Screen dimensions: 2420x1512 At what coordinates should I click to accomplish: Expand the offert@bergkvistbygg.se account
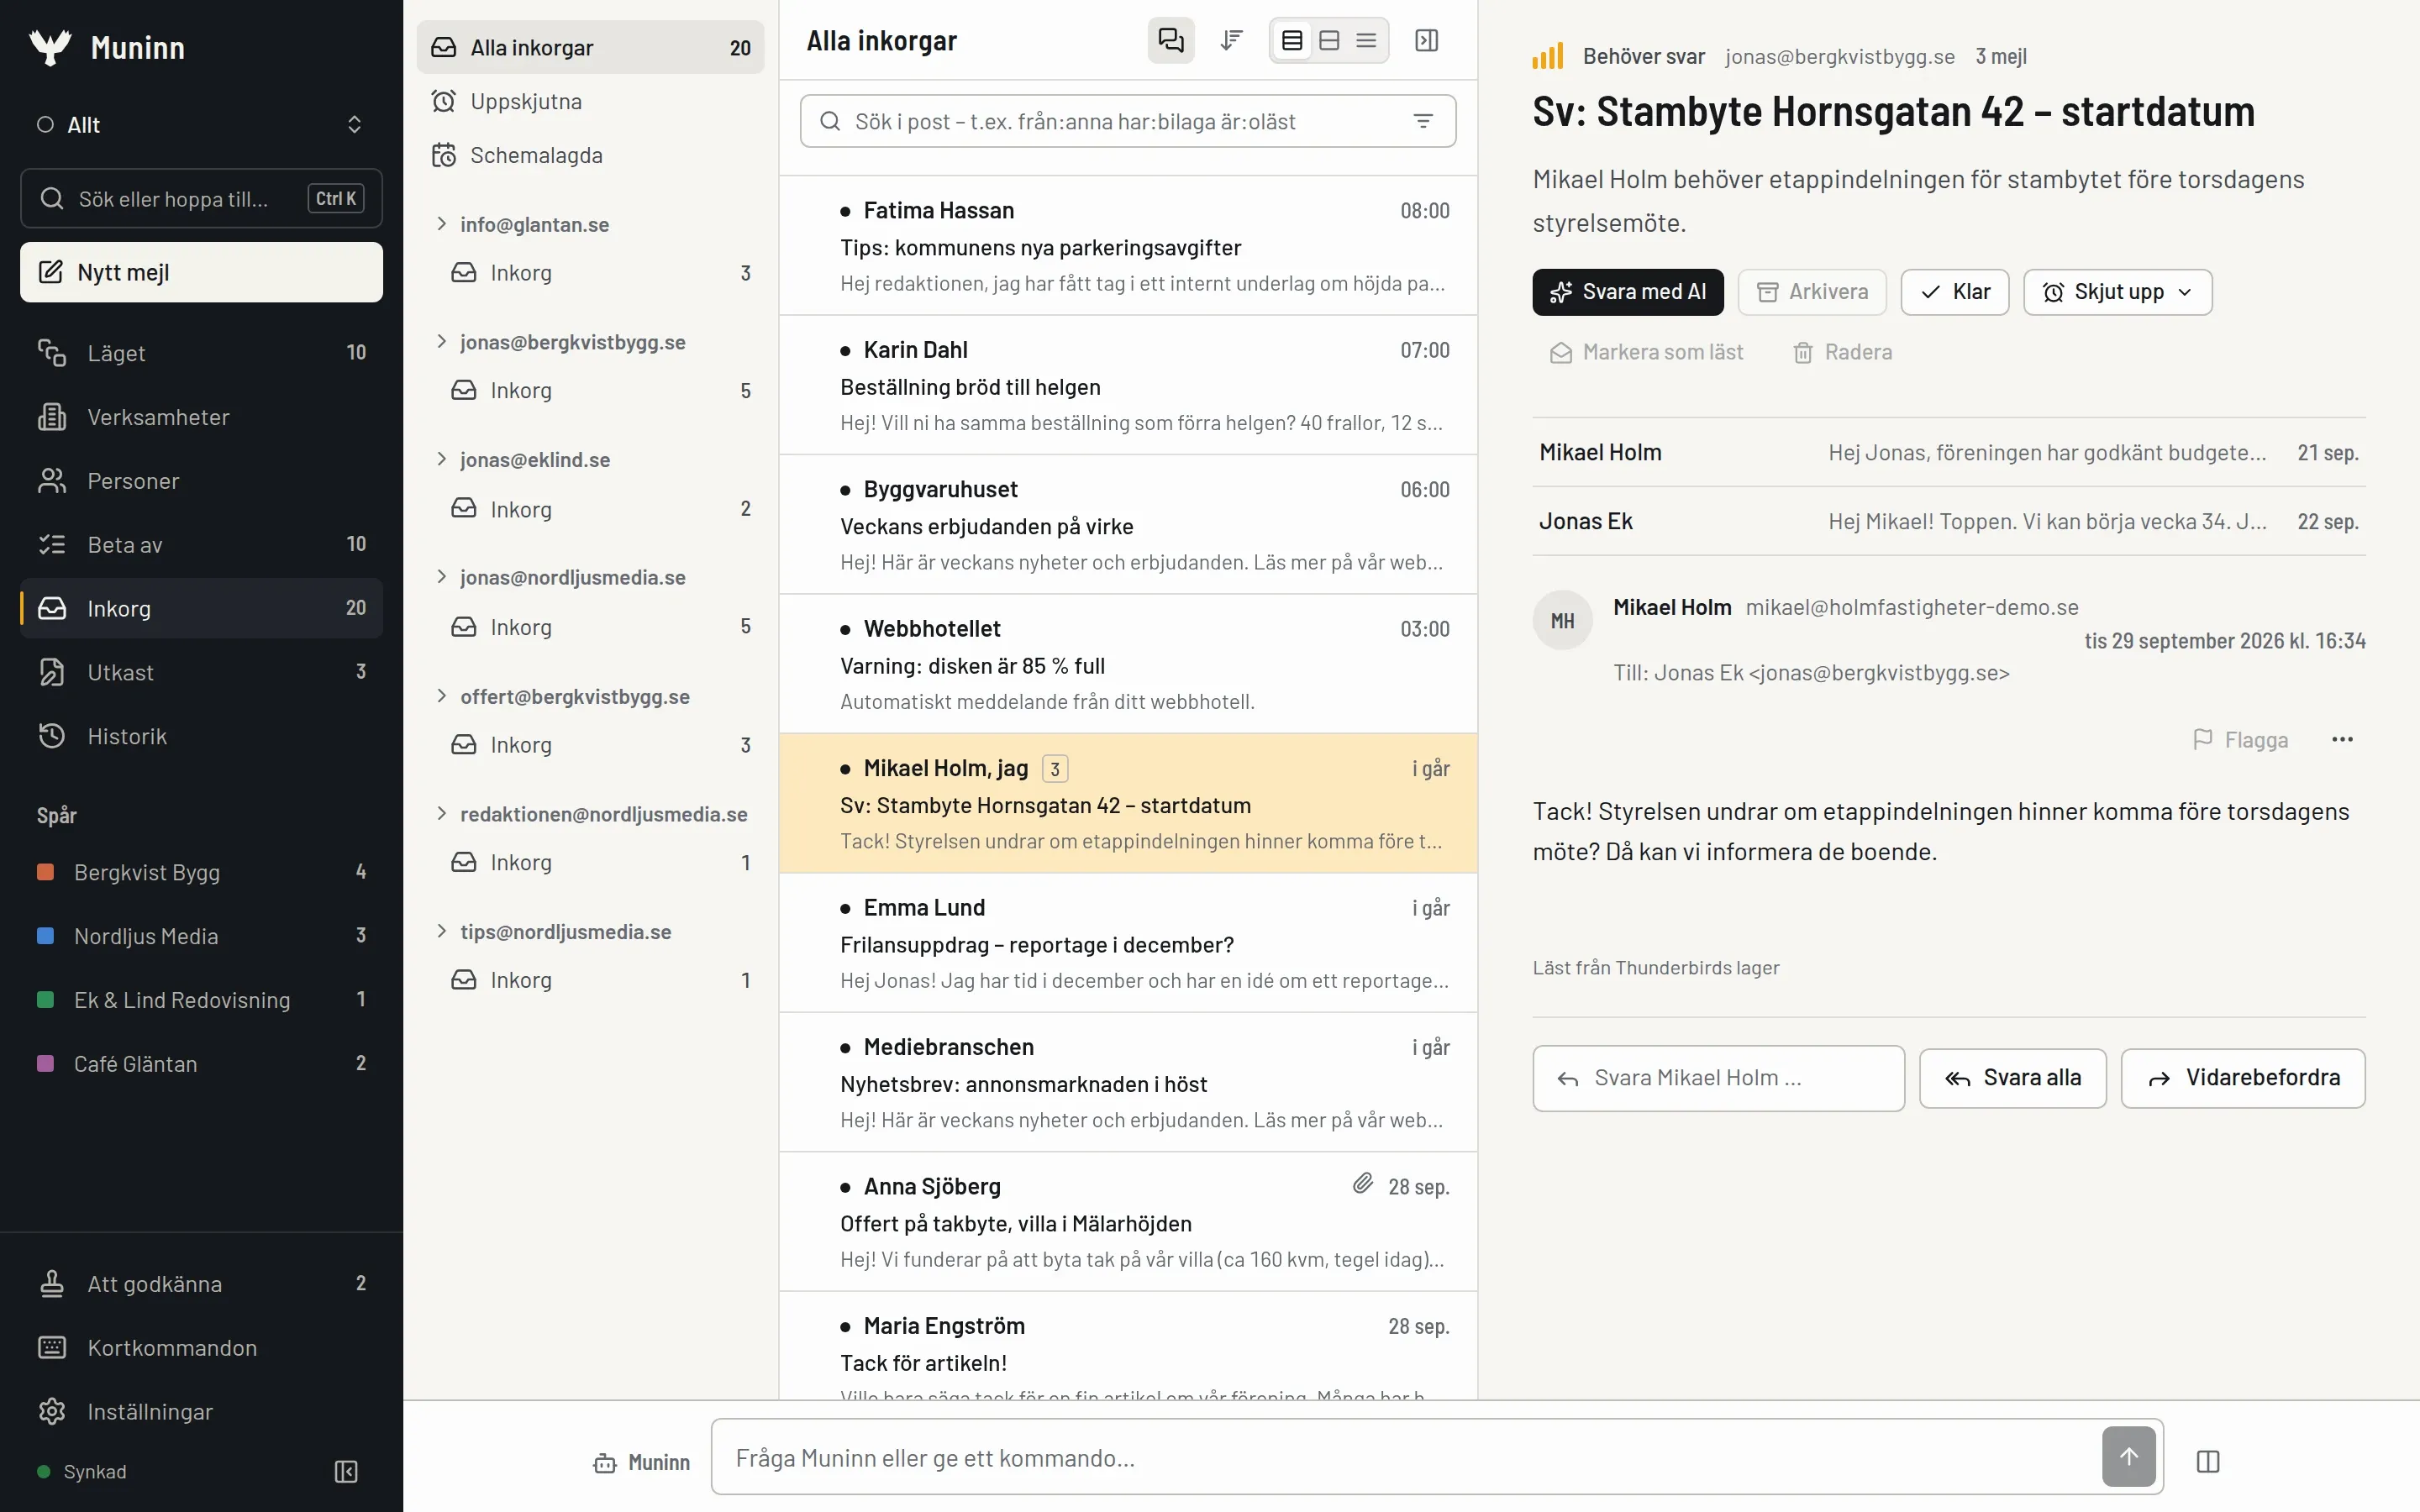pos(441,696)
